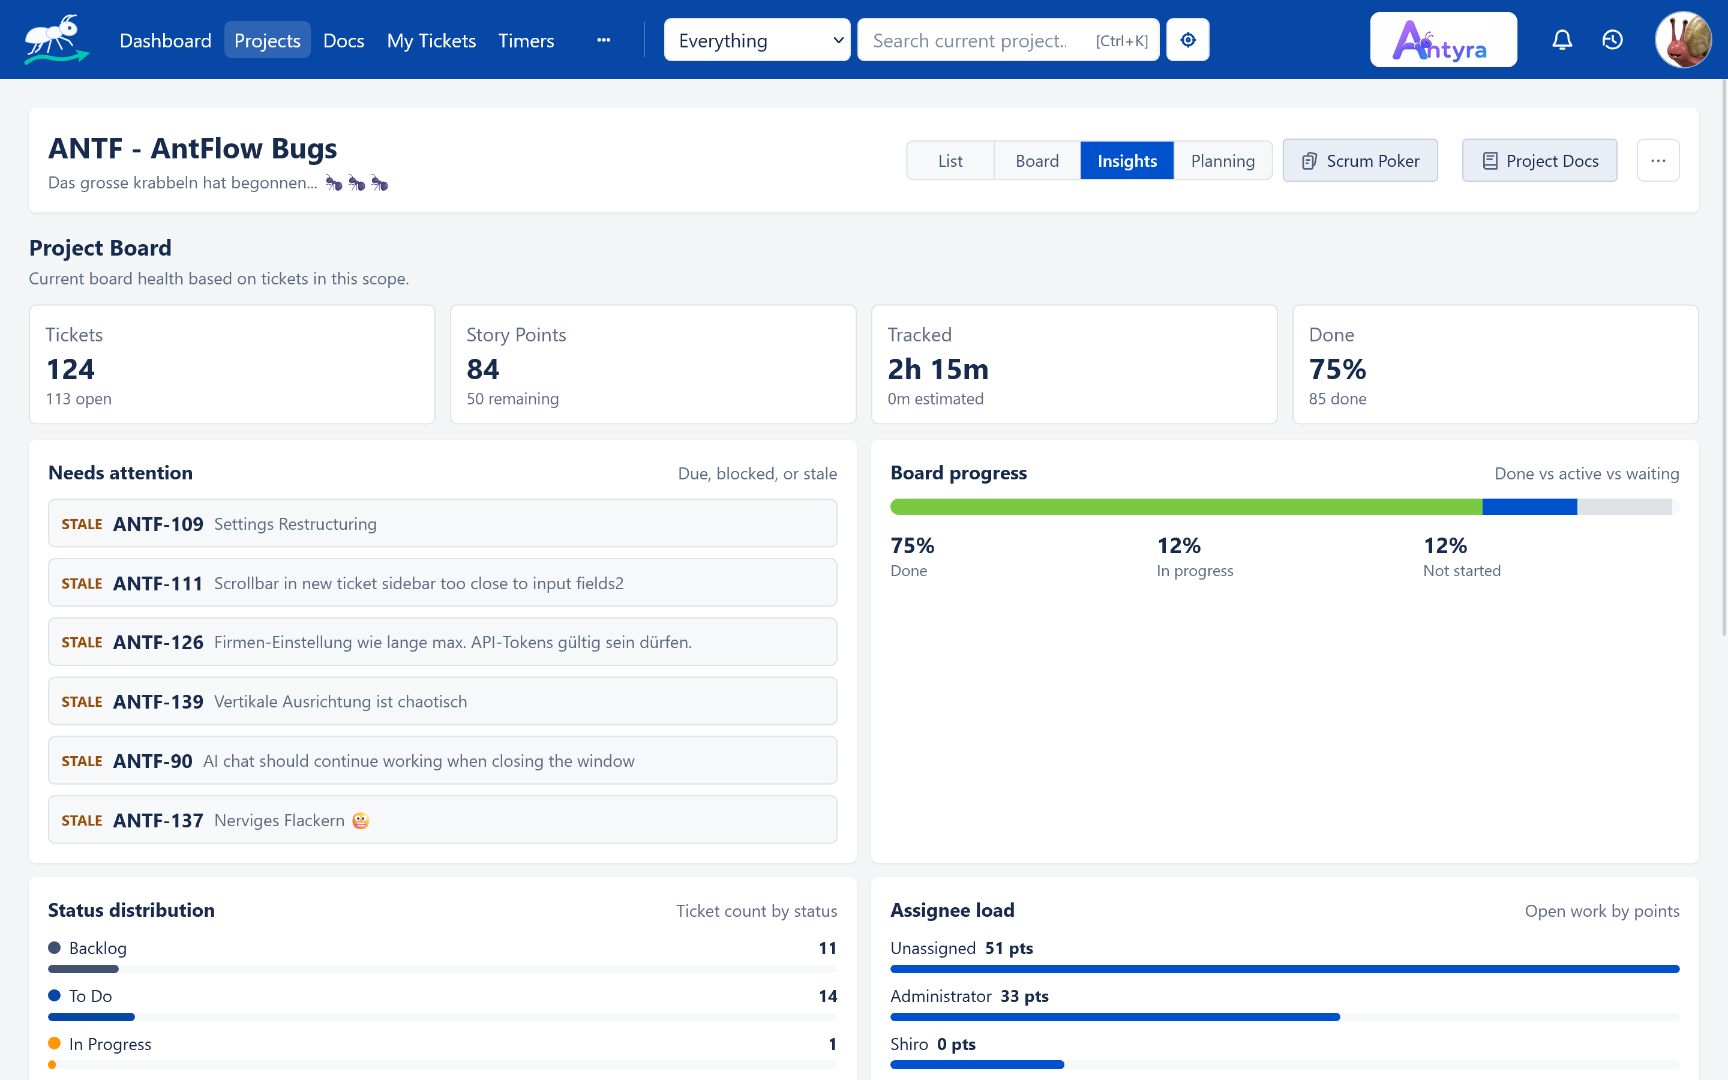Open ticket ANTF-139 Vertikale Ausrichtung
The image size is (1728, 1080).
click(x=442, y=701)
